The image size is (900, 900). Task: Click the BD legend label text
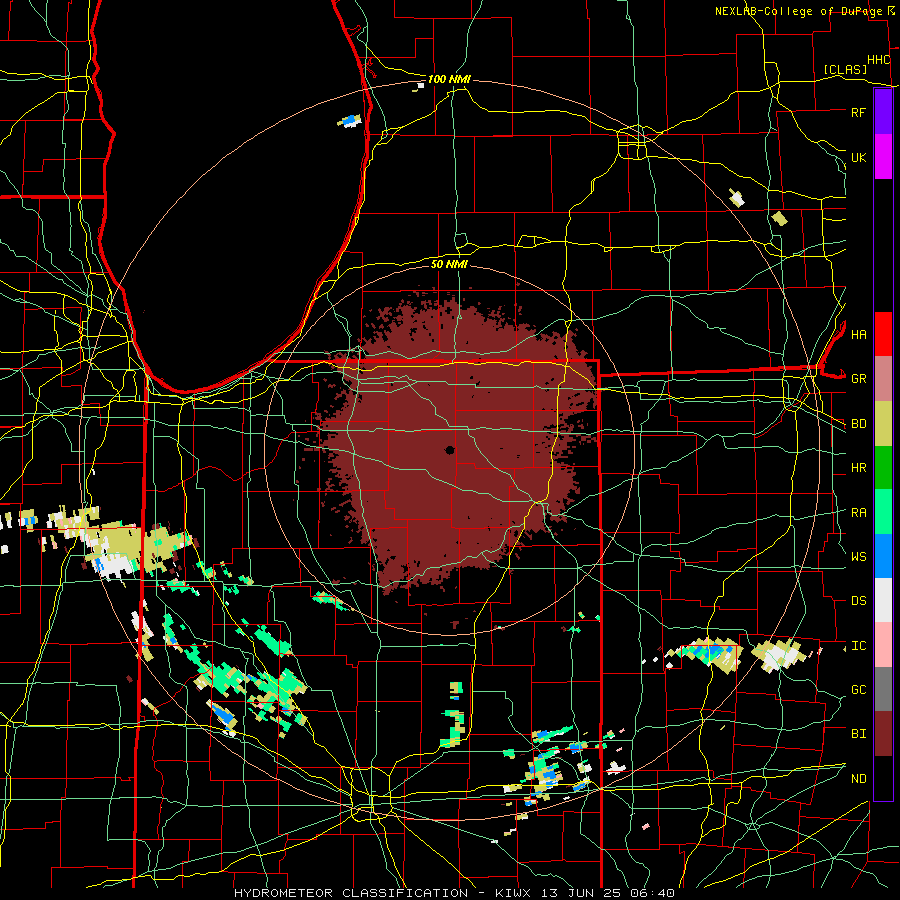click(x=858, y=424)
